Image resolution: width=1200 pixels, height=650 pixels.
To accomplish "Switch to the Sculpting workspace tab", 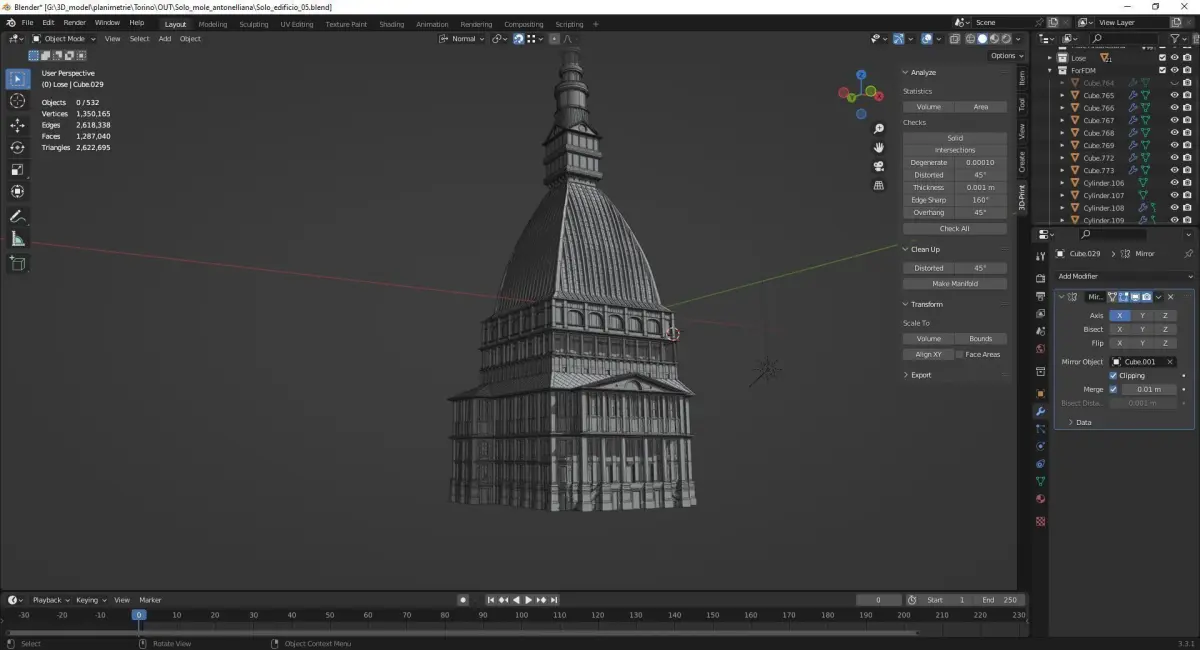I will (x=253, y=24).
